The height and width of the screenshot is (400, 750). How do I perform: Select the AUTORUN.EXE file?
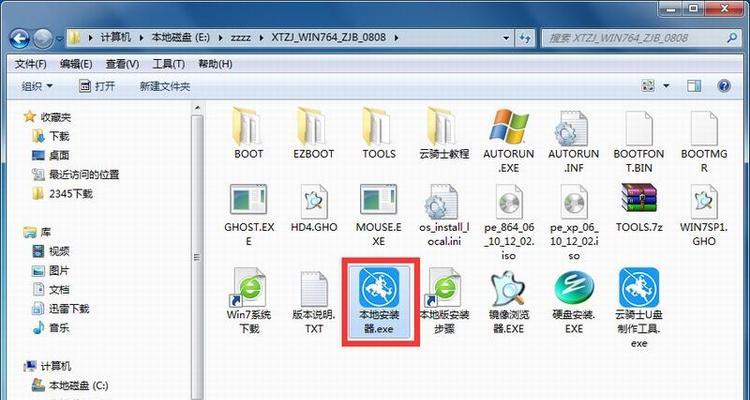508,140
